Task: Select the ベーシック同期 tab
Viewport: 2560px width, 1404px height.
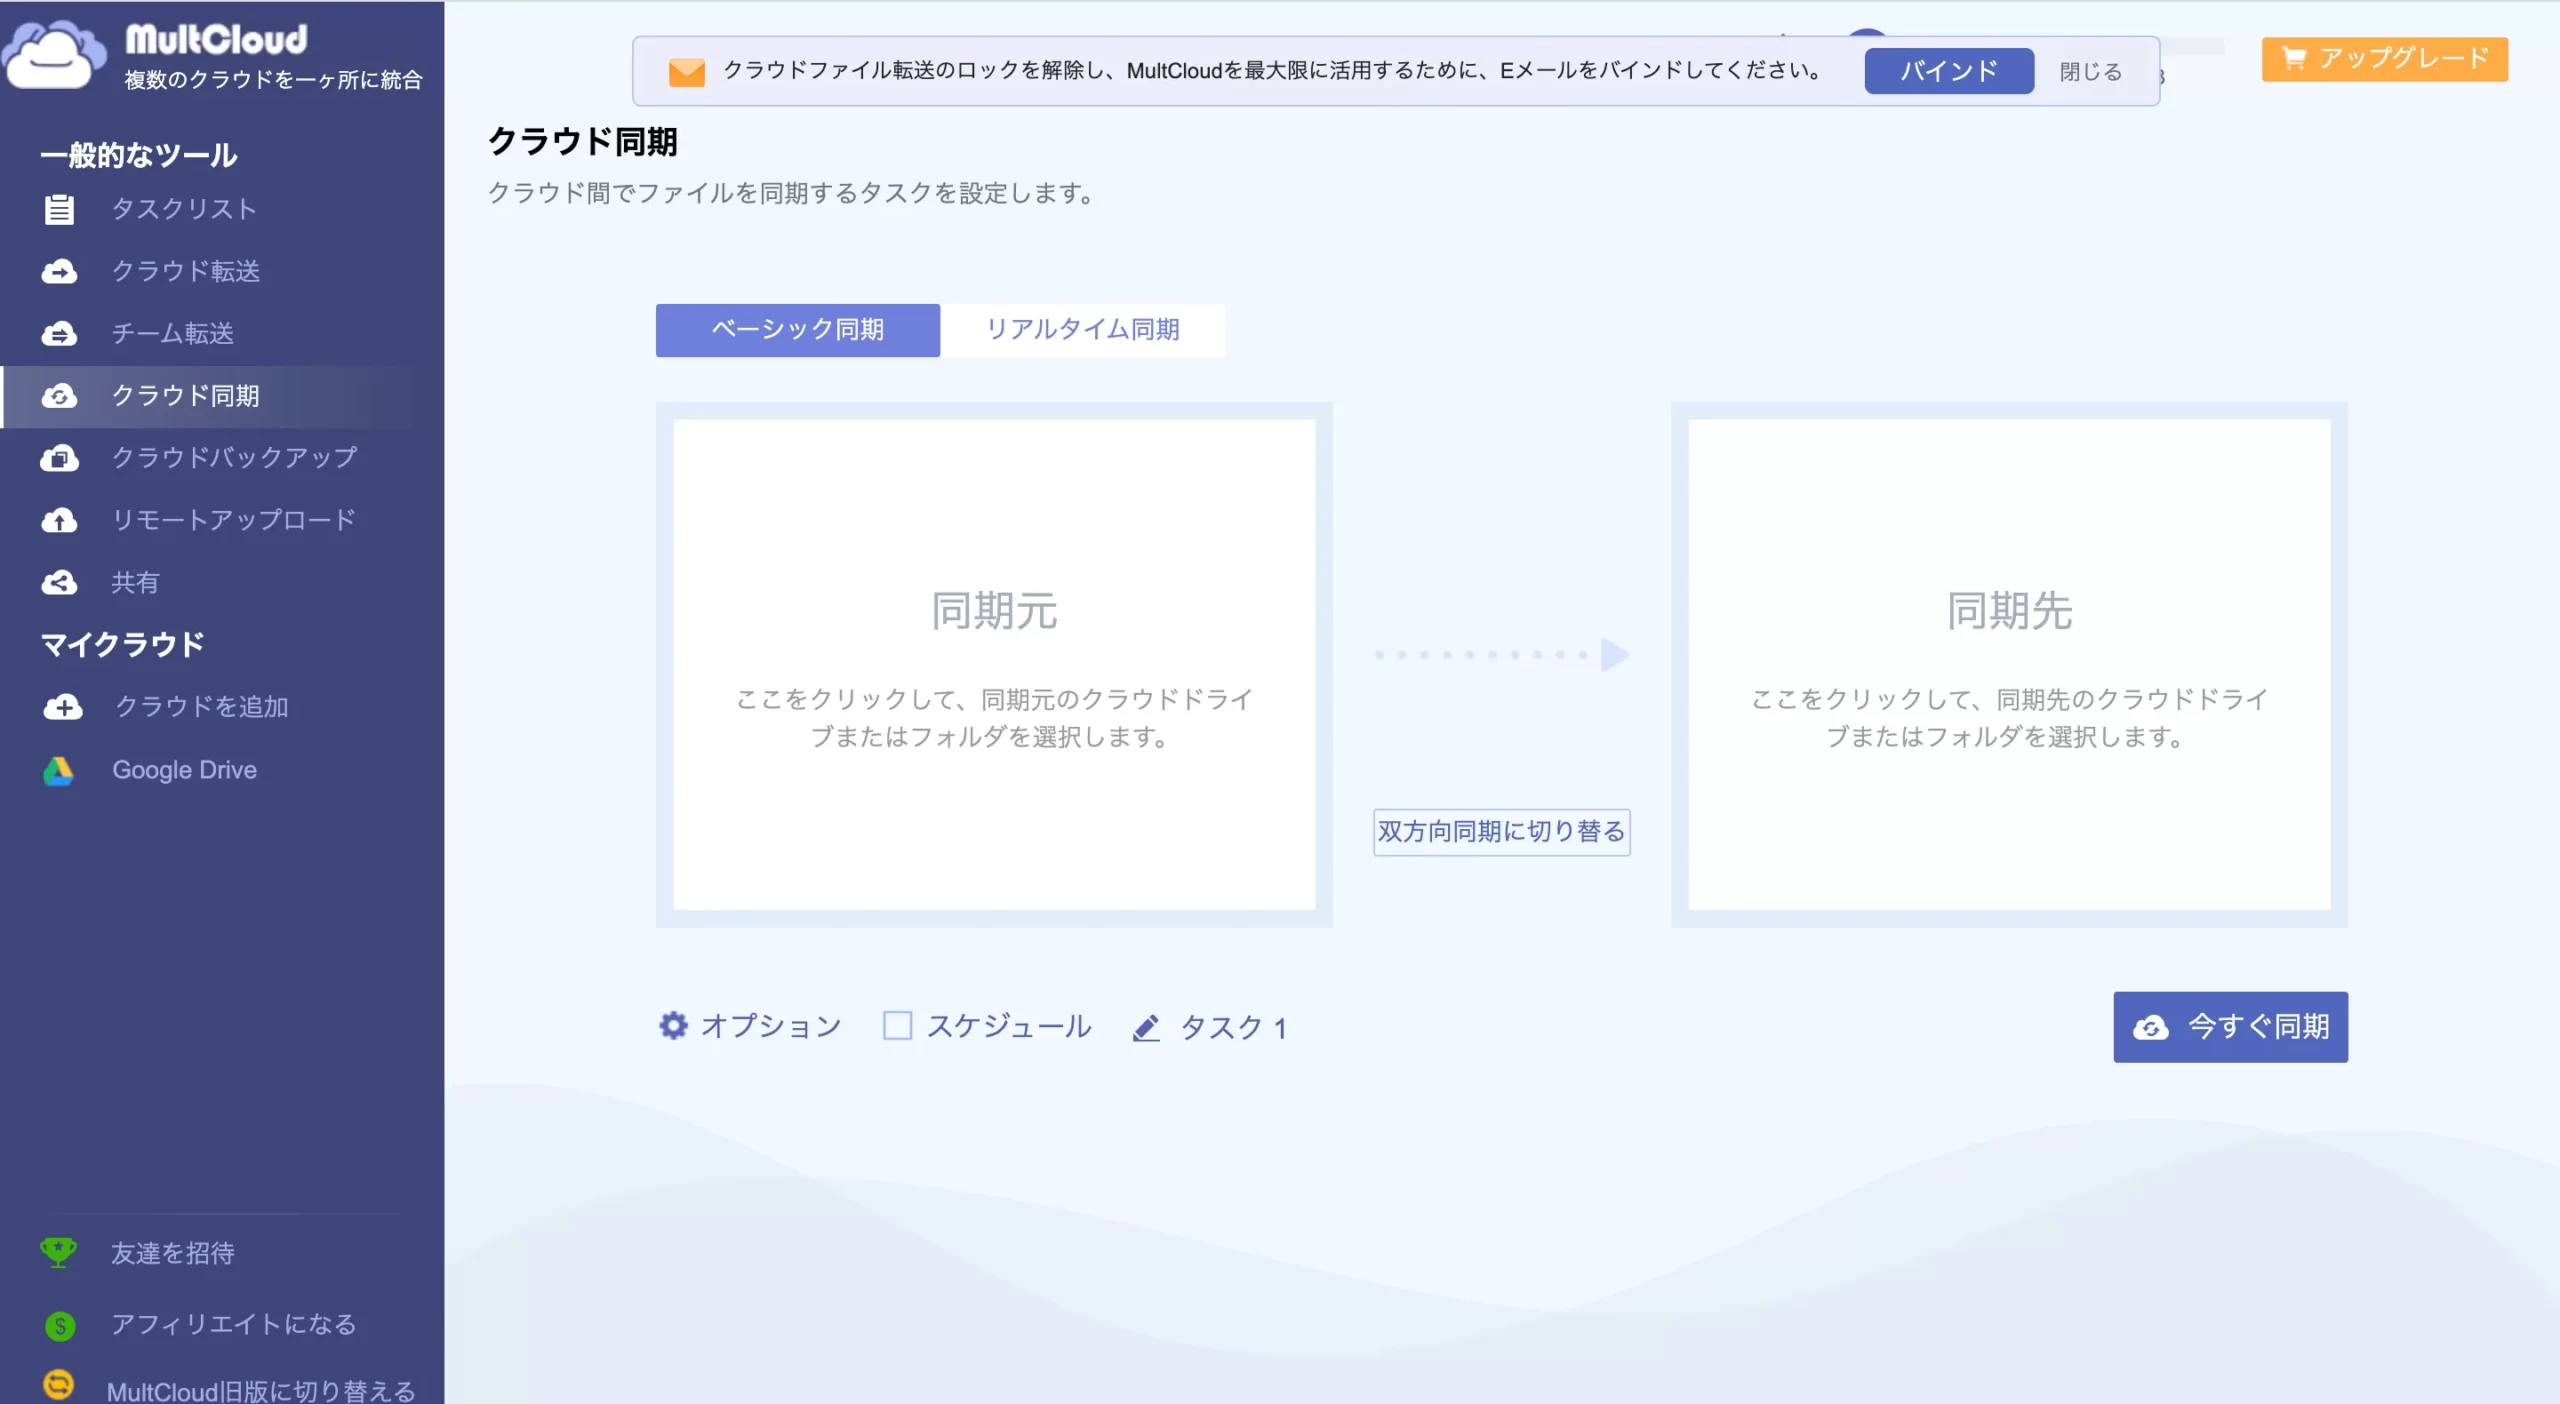Action: click(797, 330)
